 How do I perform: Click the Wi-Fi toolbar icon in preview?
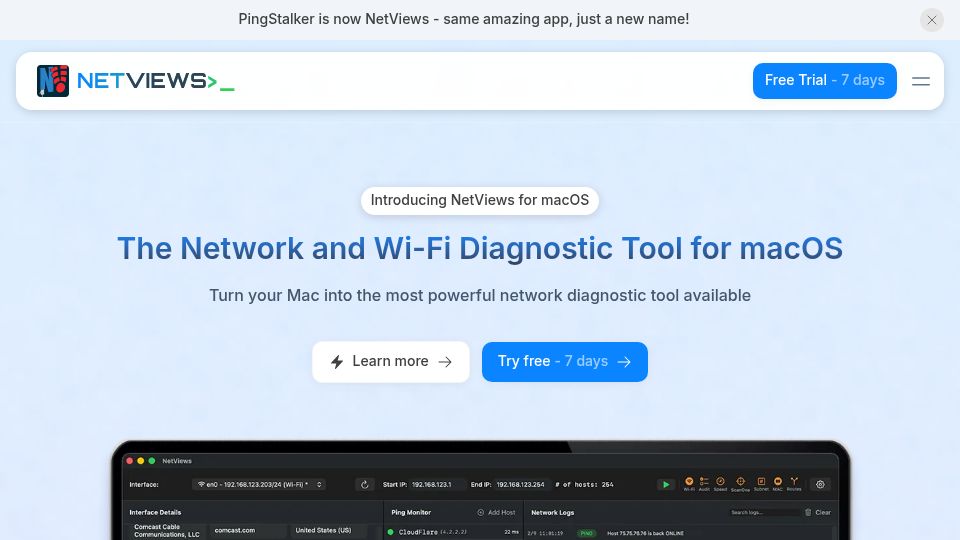[x=689, y=484]
